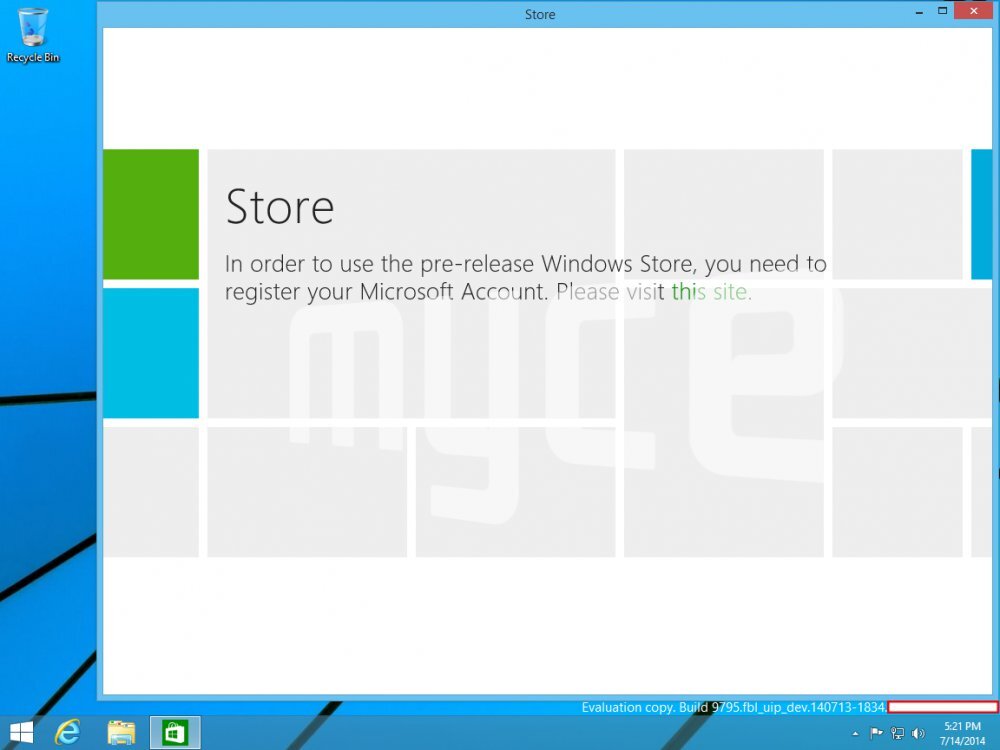The image size is (1000, 750).
Task: Visit "this site" link in the Store message
Action: tap(710, 292)
